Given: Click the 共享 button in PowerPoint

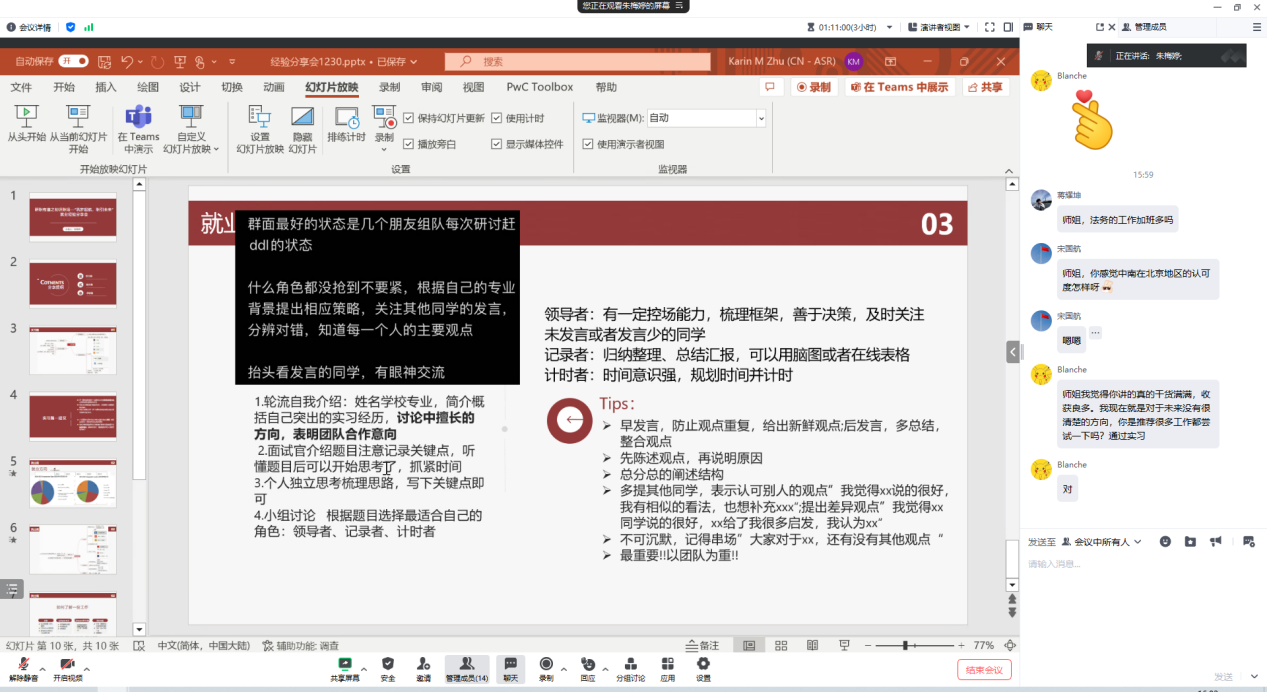Looking at the screenshot, I should 985,87.
